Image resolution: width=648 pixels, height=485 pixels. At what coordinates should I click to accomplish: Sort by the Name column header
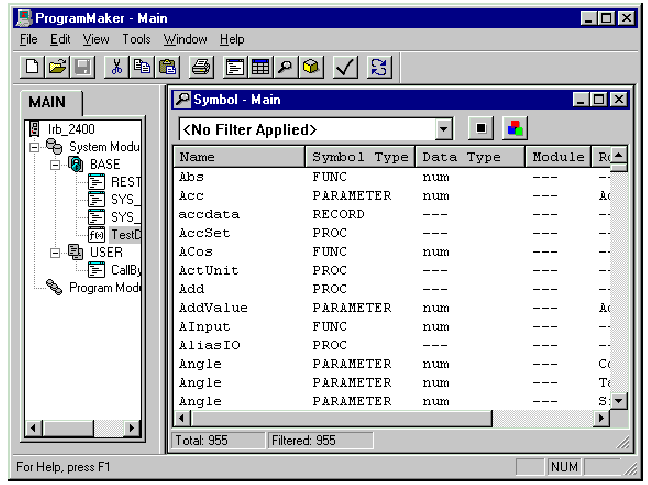239,157
